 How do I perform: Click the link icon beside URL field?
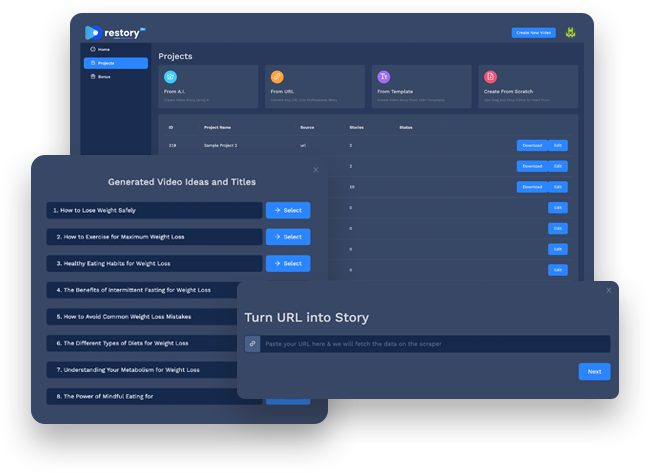(253, 344)
